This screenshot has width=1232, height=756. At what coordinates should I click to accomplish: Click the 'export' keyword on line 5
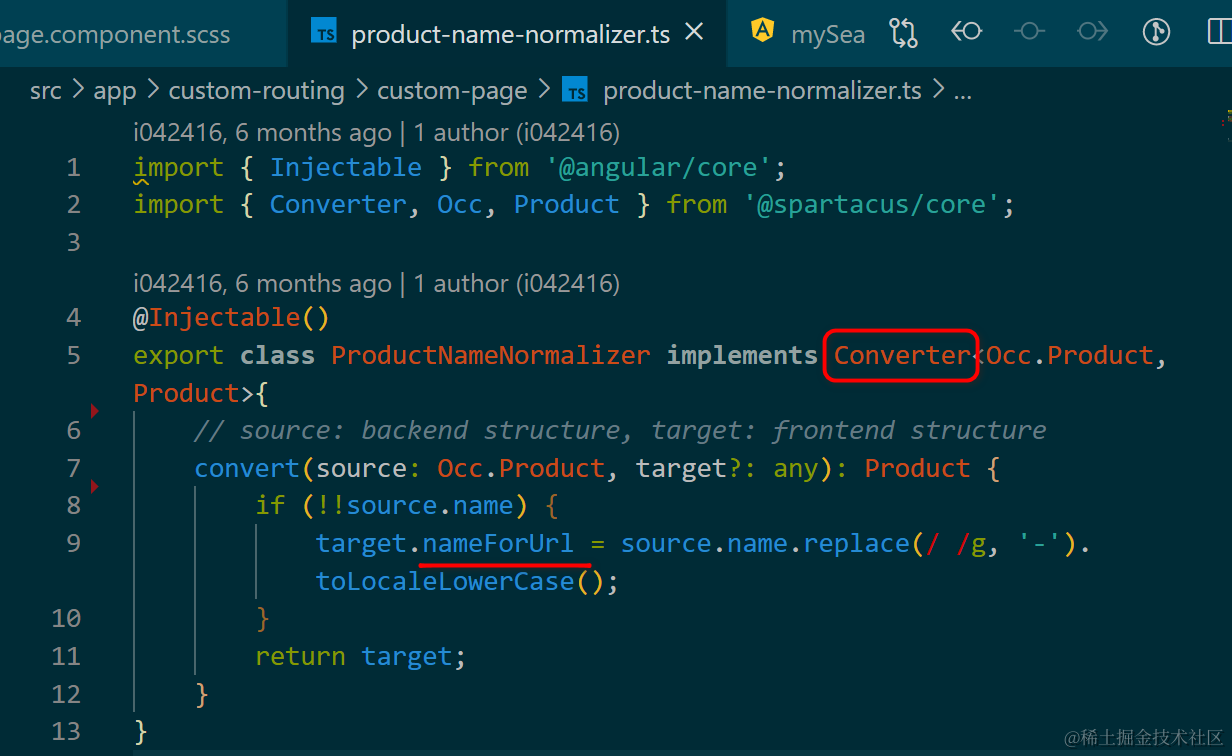[x=179, y=355]
